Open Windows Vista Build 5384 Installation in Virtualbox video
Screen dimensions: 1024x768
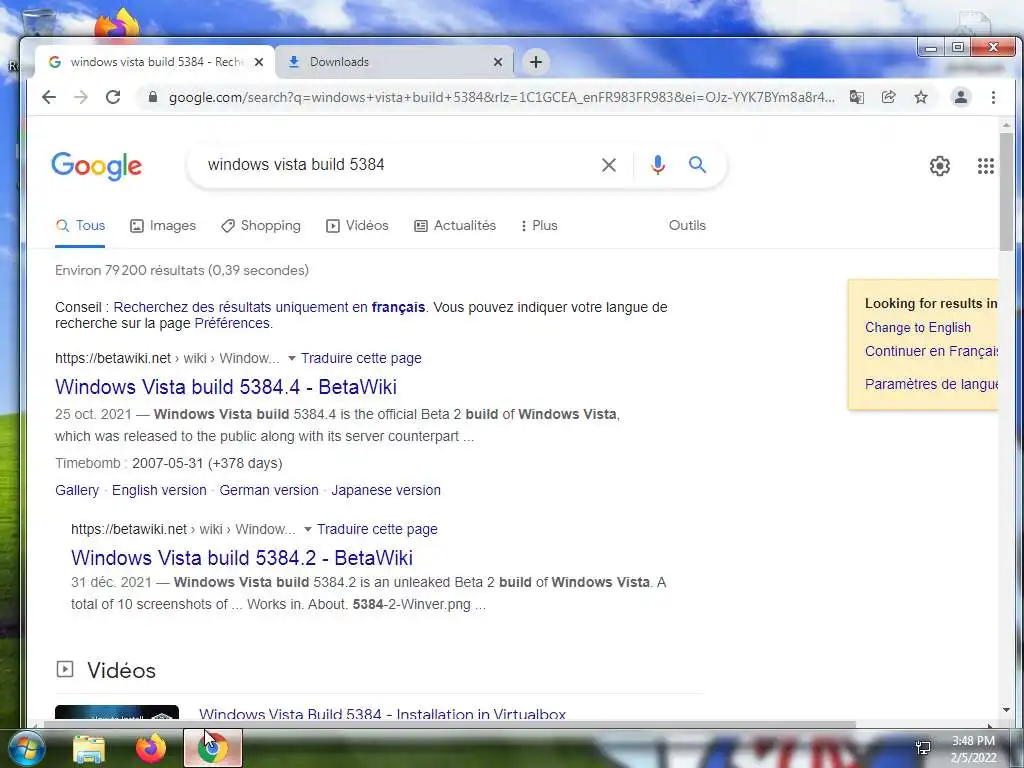pyautogui.click(x=383, y=714)
